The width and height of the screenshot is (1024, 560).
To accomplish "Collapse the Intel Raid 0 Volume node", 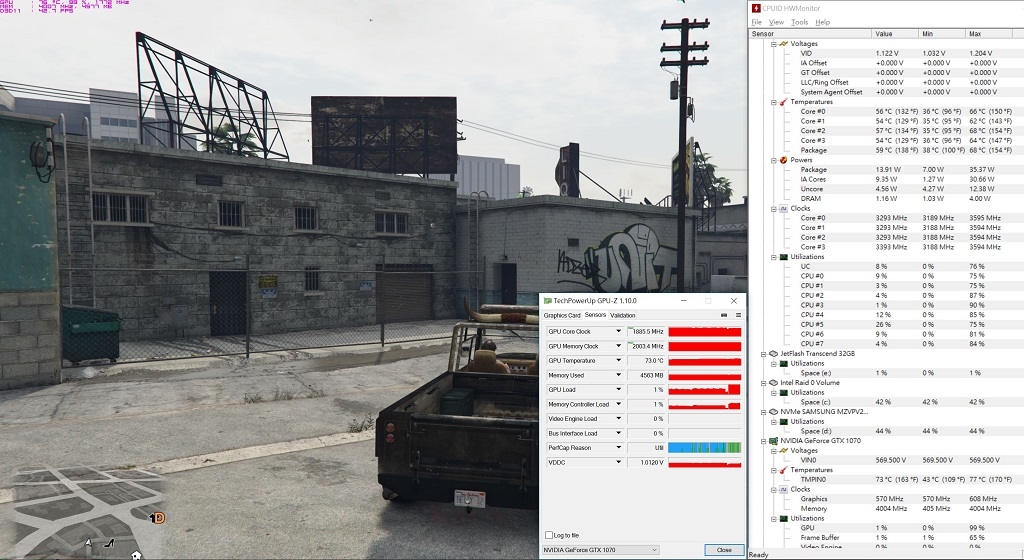I will click(x=763, y=382).
